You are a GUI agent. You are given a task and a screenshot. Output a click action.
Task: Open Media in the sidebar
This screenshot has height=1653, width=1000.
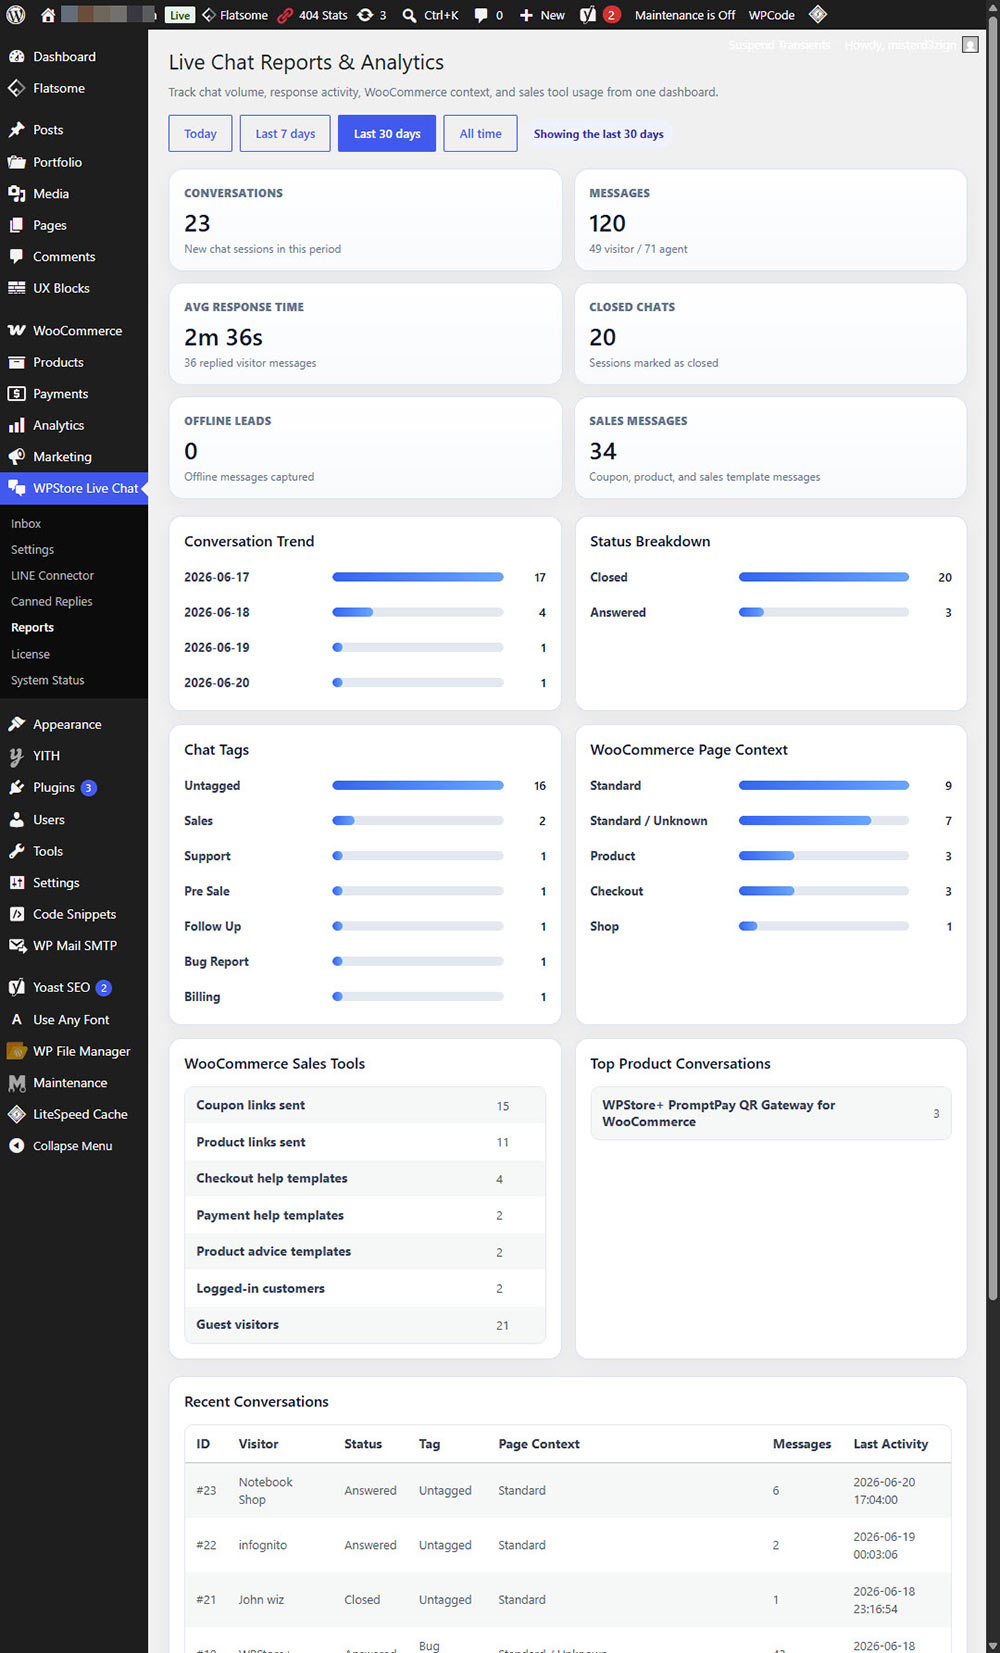pyautogui.click(x=74, y=193)
